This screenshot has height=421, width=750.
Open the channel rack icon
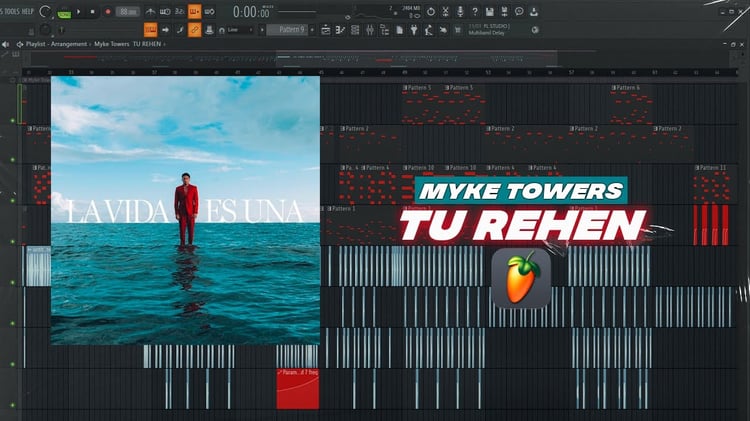point(355,30)
